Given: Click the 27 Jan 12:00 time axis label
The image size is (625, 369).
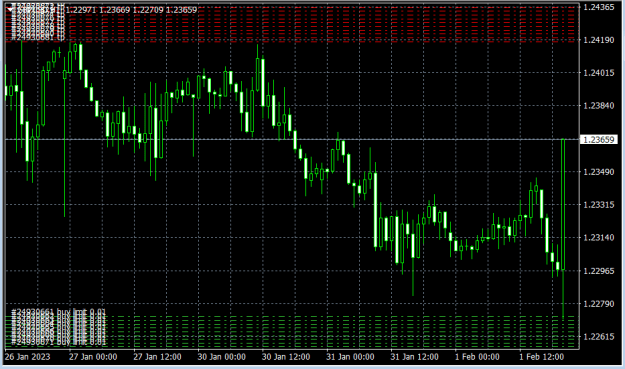Looking at the screenshot, I should [157, 357].
